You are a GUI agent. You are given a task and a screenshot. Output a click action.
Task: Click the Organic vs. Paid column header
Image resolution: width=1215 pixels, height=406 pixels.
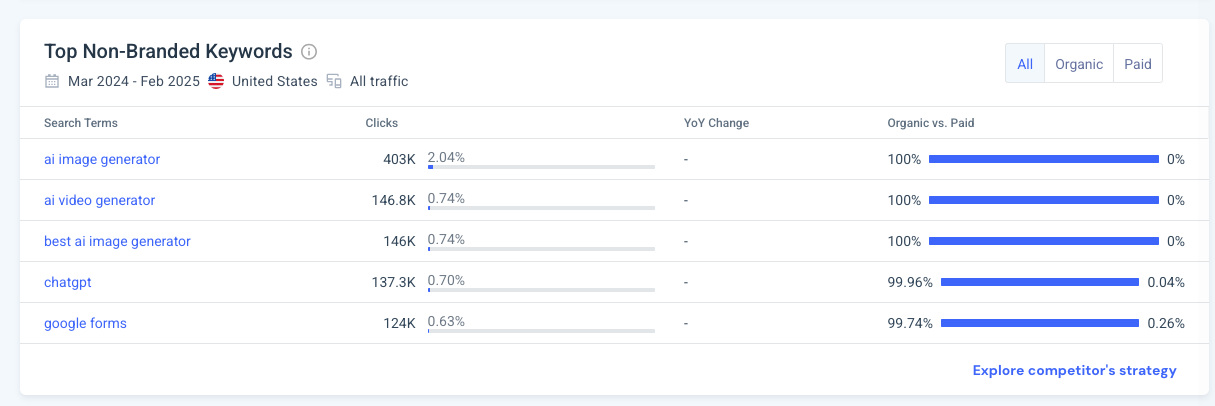click(931, 123)
